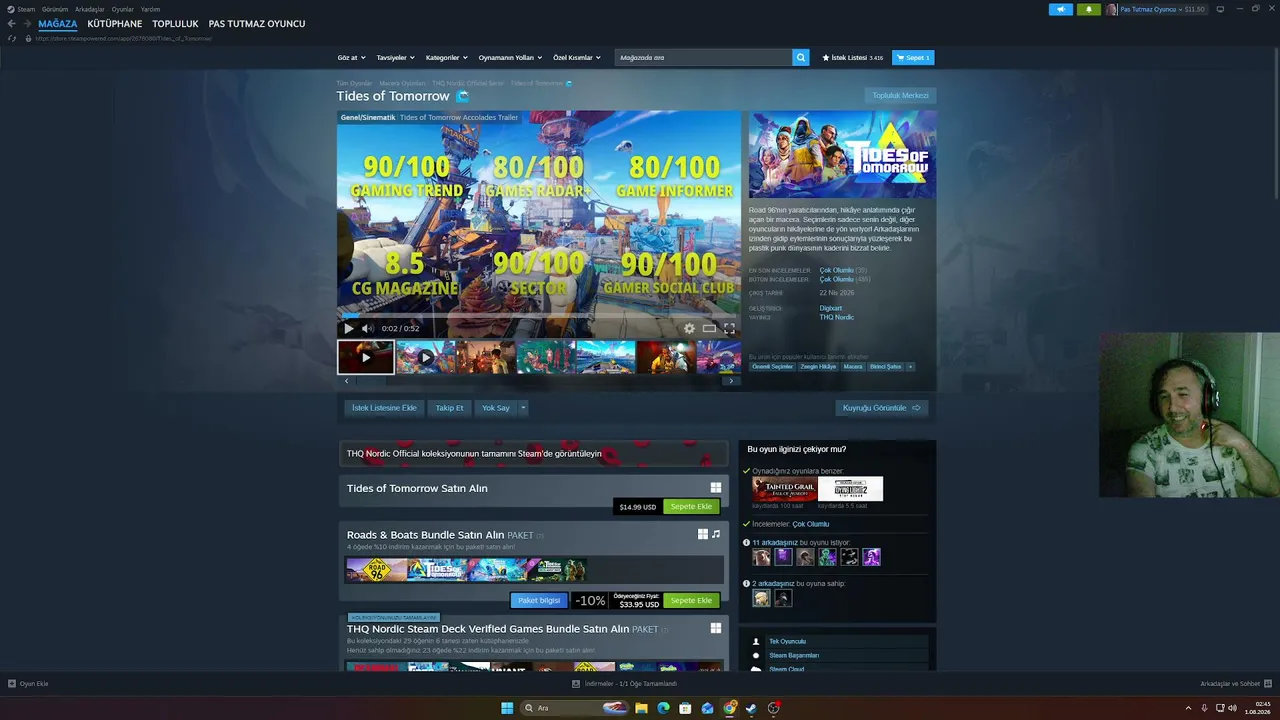
Task: Click the Takip Et button
Action: click(449, 408)
